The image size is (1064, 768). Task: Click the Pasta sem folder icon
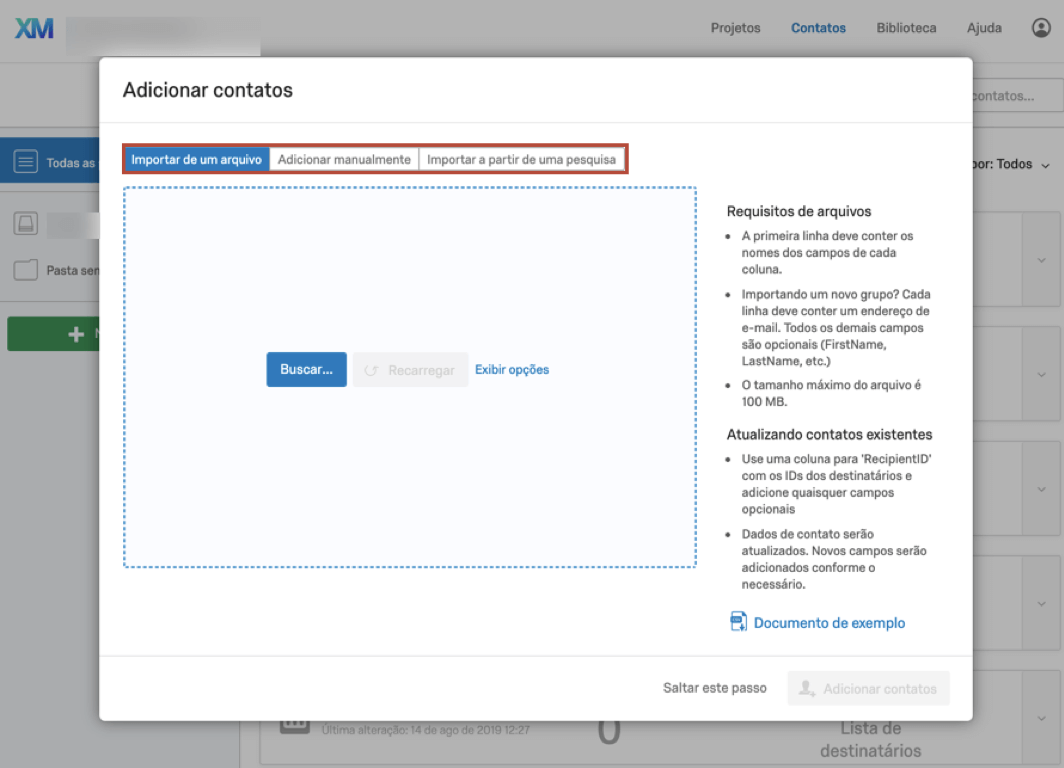(26, 270)
